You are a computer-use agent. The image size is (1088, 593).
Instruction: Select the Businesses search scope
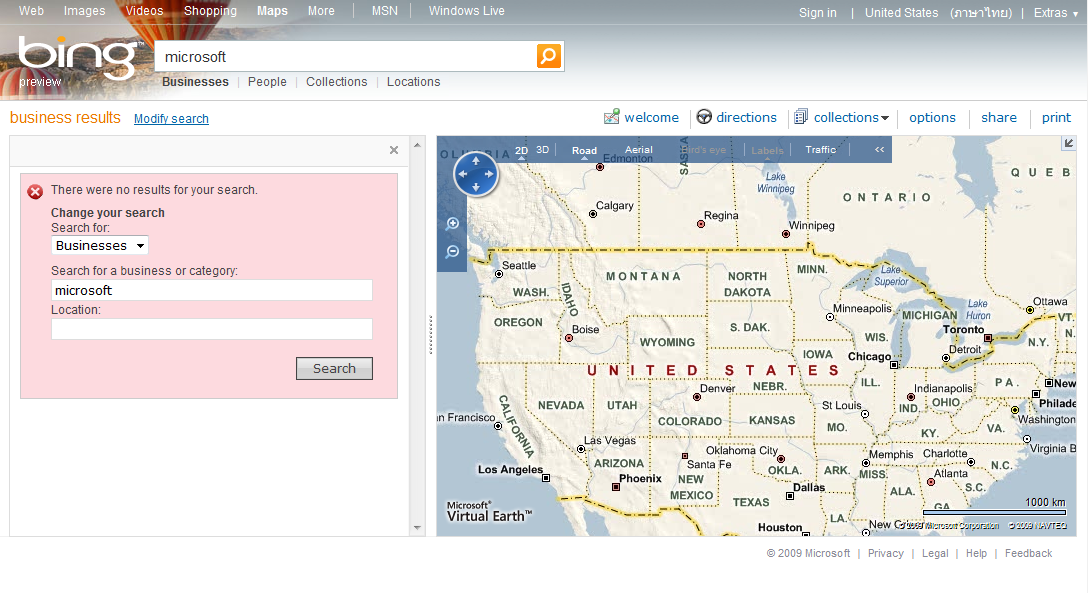[196, 82]
